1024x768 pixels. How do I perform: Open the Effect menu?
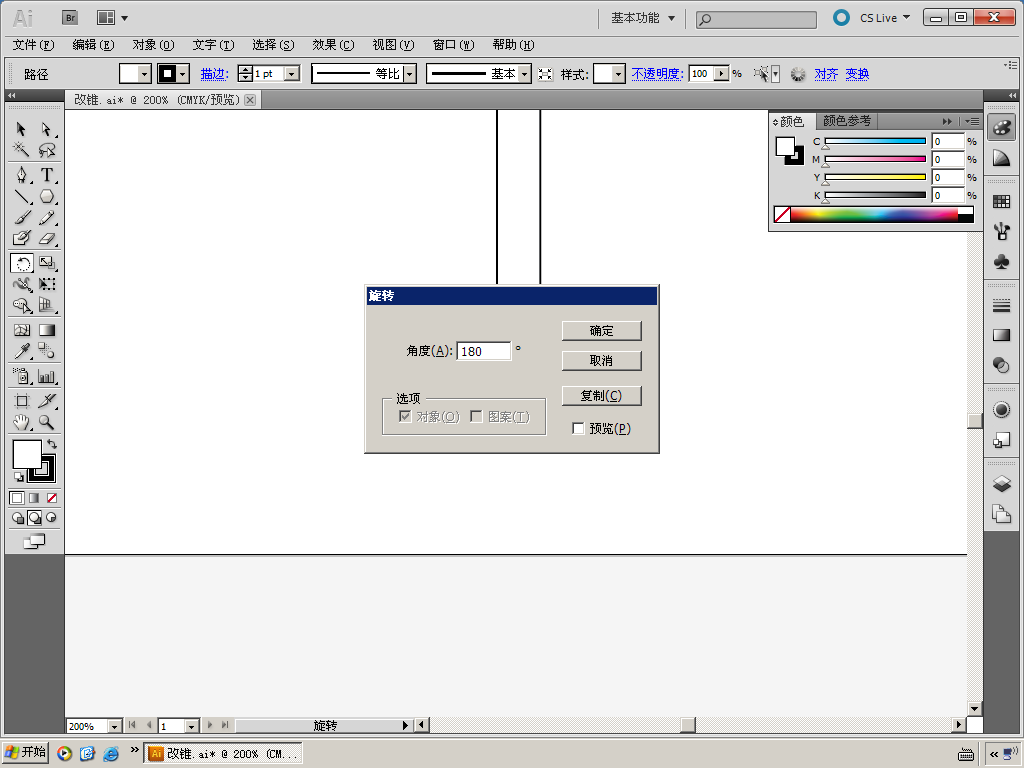point(333,45)
